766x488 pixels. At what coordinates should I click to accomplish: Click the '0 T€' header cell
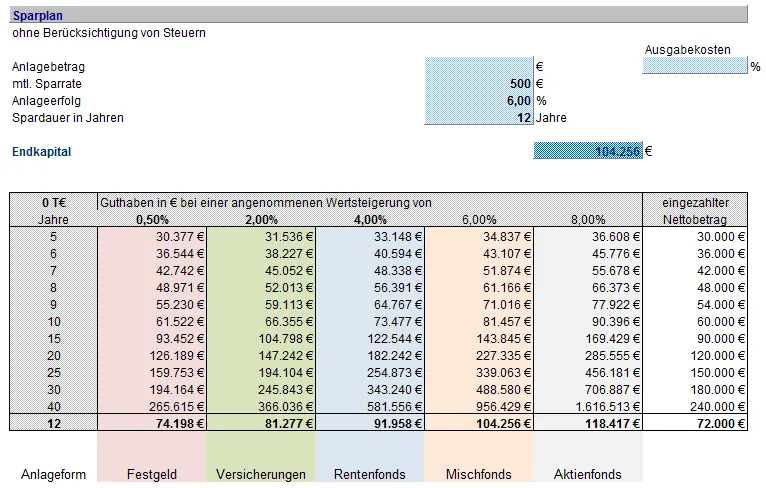click(53, 202)
